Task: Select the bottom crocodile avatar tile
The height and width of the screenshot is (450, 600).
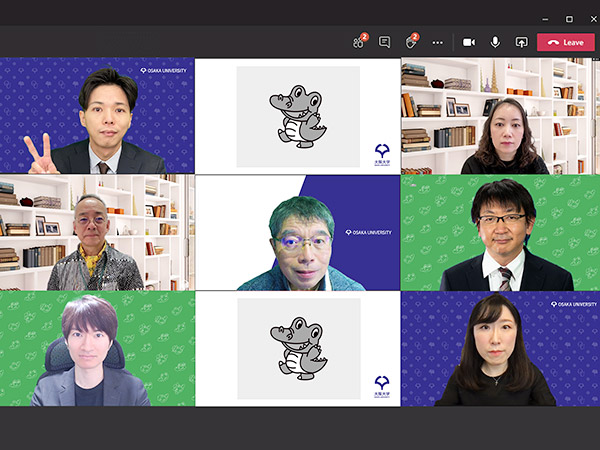Action: 297,348
